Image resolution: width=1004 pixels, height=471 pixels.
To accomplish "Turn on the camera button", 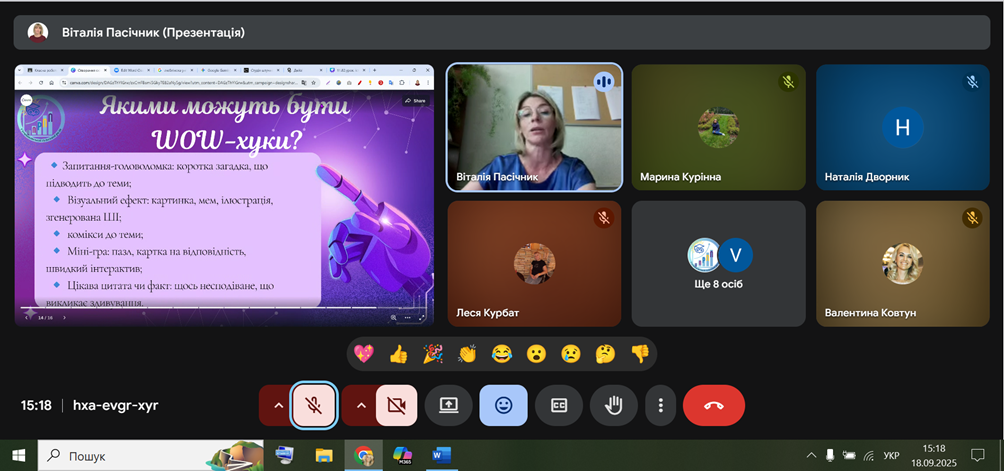I will click(x=396, y=405).
